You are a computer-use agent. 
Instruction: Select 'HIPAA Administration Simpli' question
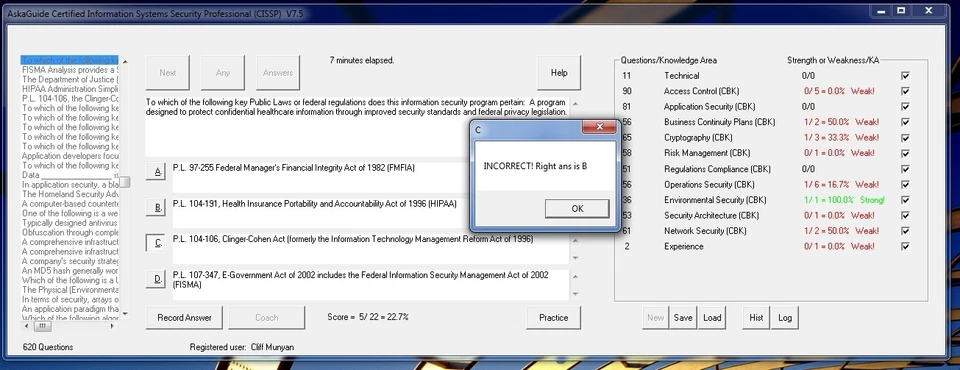(70, 89)
